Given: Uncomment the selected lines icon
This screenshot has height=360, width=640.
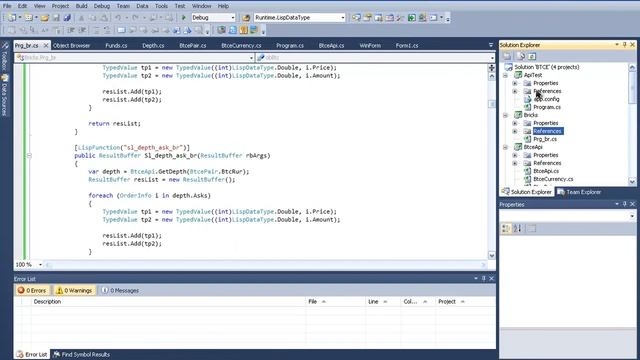Looking at the screenshot, I should click(107, 30).
